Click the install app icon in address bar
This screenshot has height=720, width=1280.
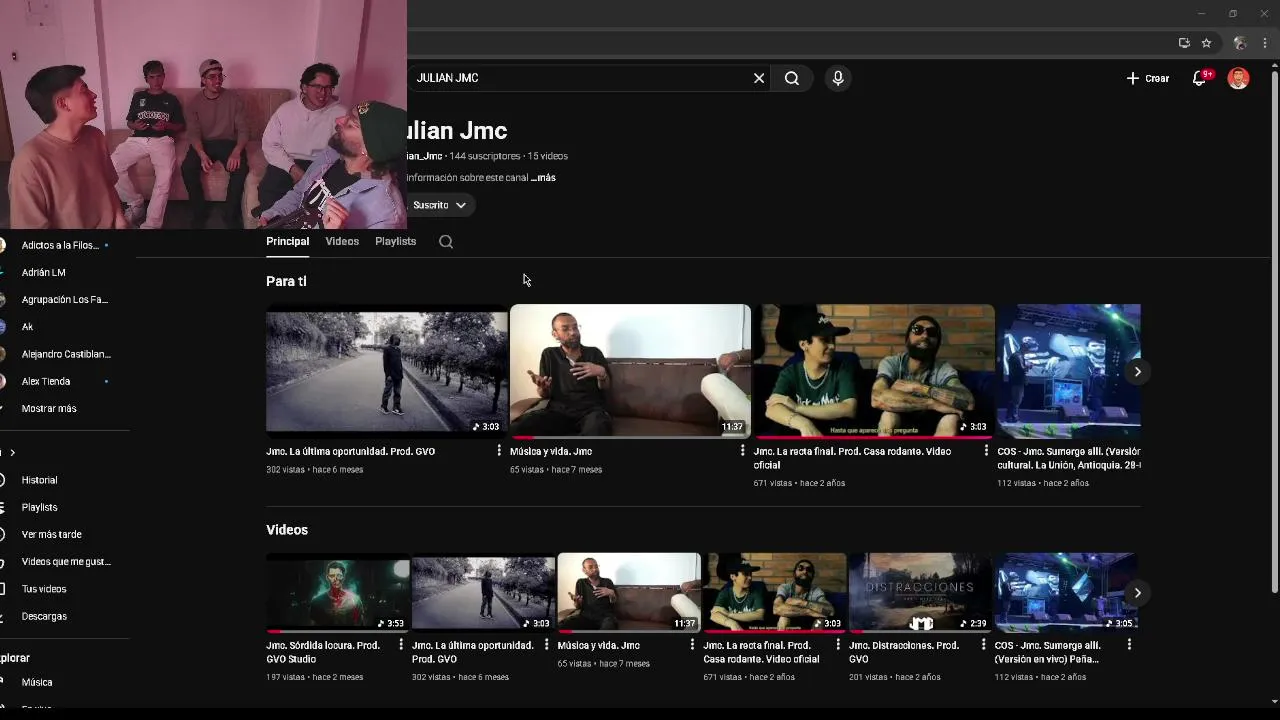[1184, 43]
